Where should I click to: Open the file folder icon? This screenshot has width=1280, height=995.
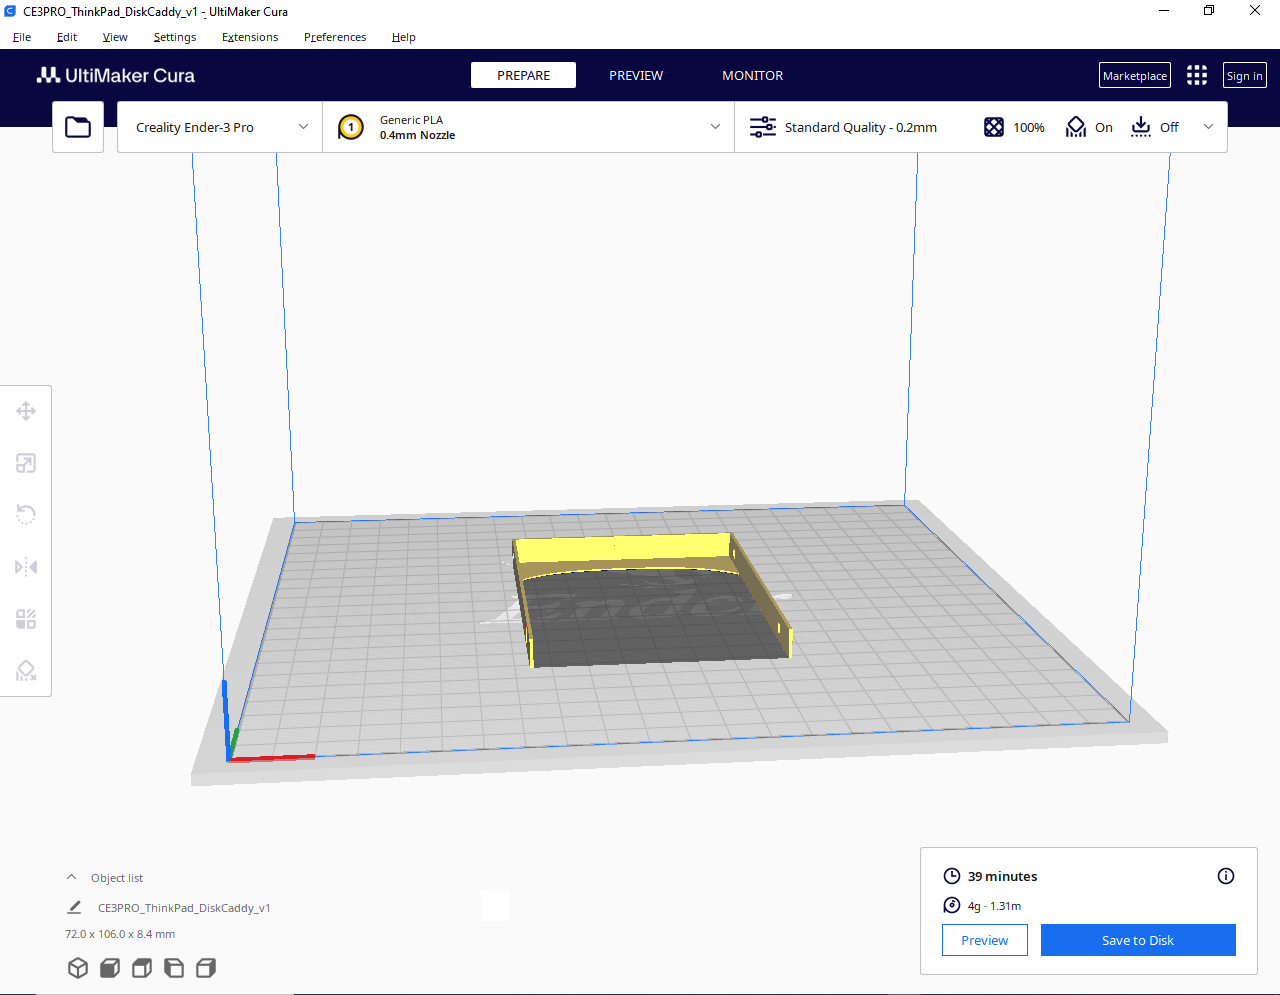pyautogui.click(x=78, y=127)
